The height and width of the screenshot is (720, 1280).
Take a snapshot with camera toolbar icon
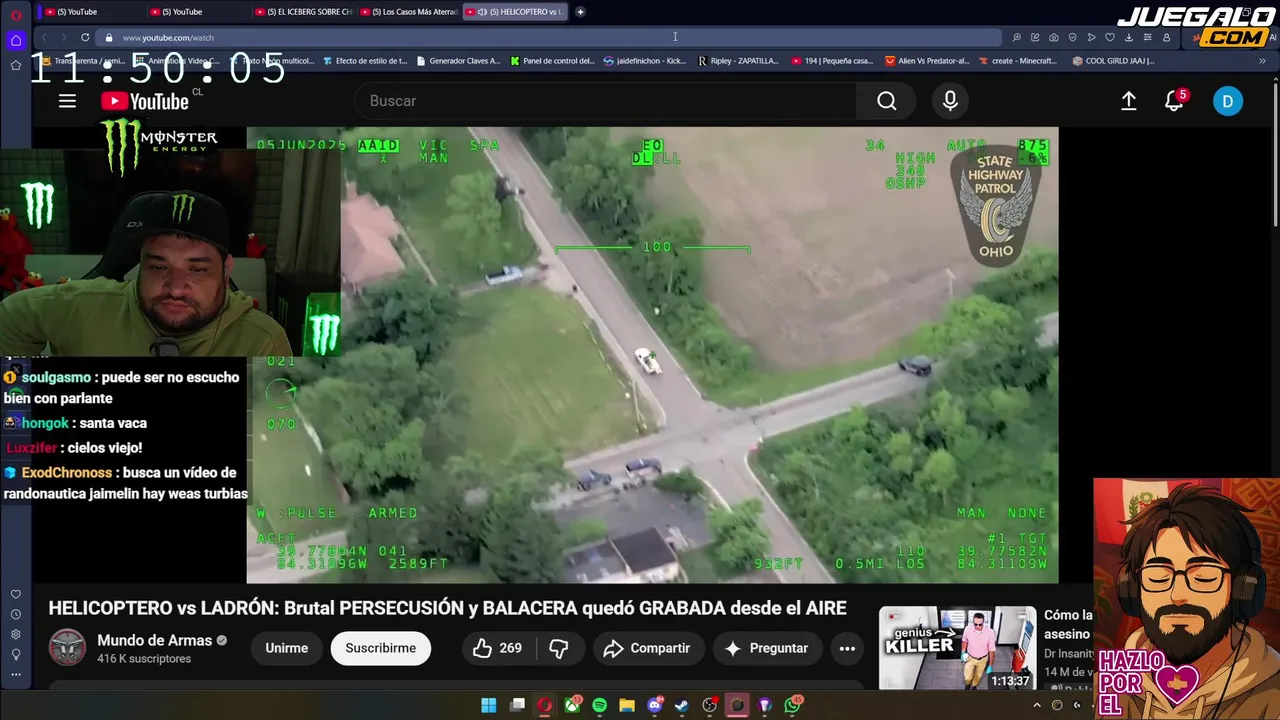[1053, 38]
